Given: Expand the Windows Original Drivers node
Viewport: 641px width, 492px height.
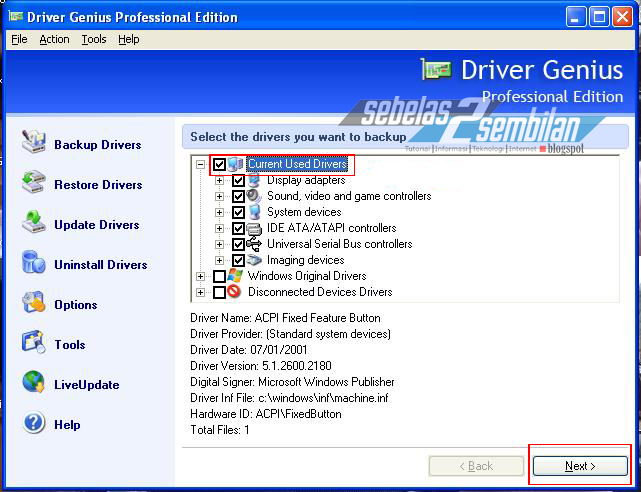Looking at the screenshot, I should coord(200,276).
